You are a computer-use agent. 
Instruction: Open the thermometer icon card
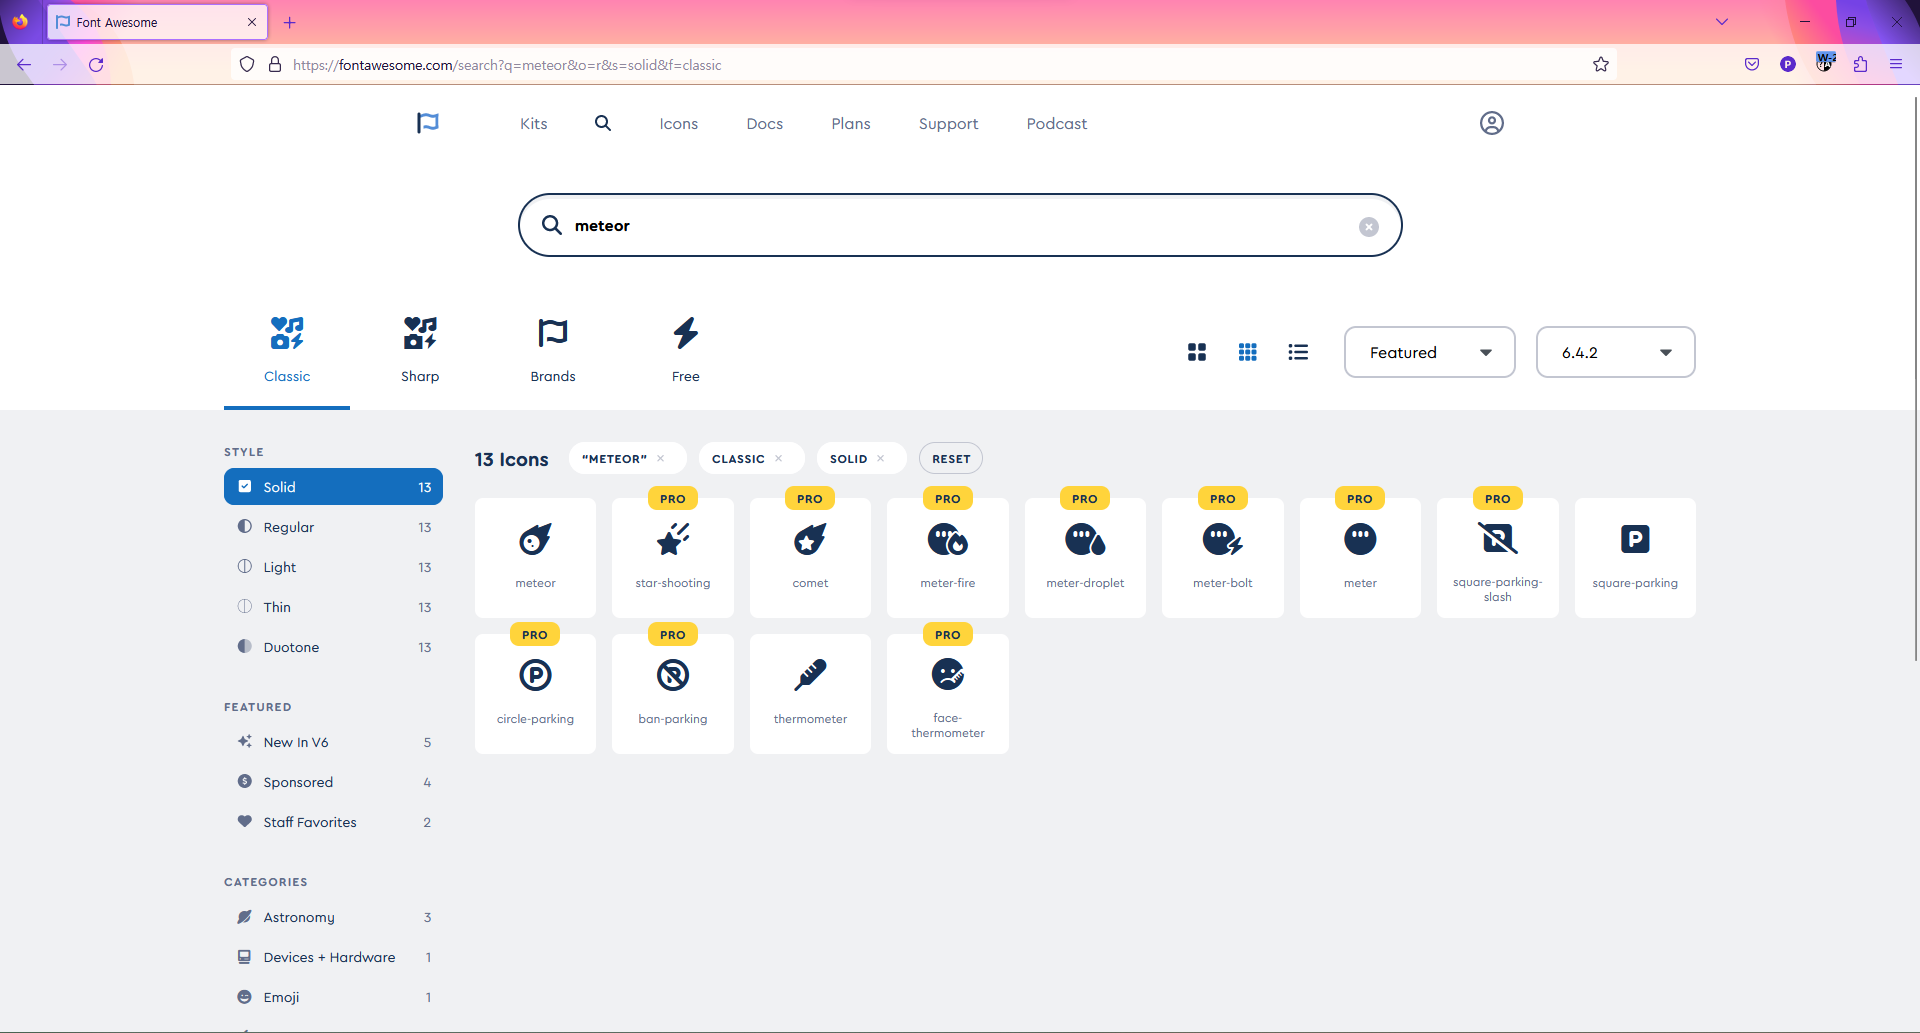coord(810,694)
